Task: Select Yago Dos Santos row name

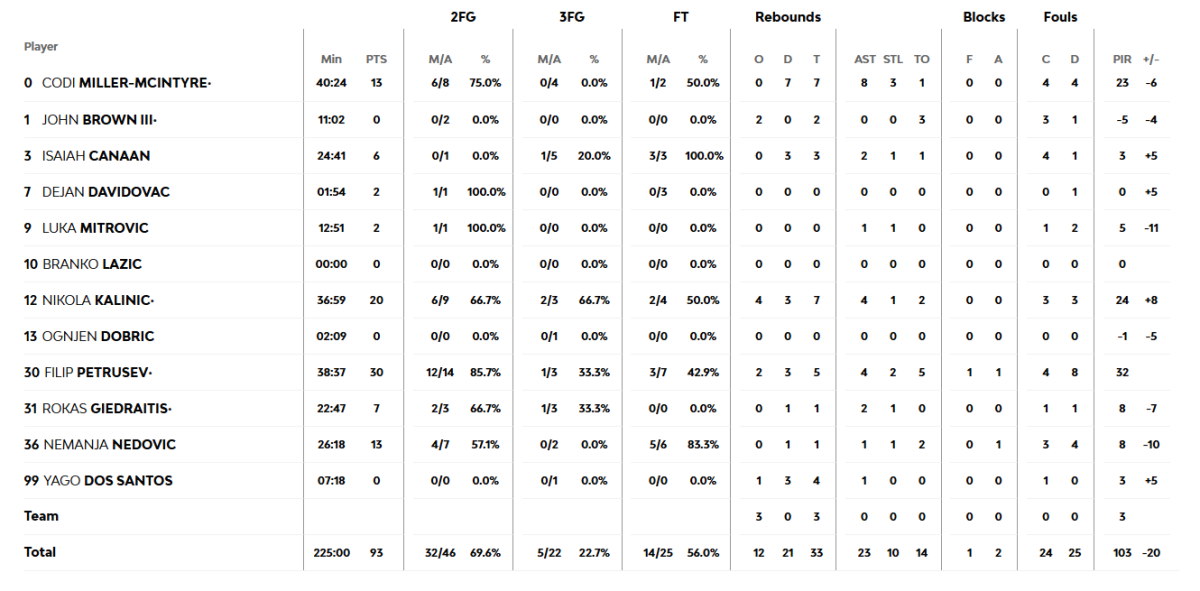Action: (107, 480)
